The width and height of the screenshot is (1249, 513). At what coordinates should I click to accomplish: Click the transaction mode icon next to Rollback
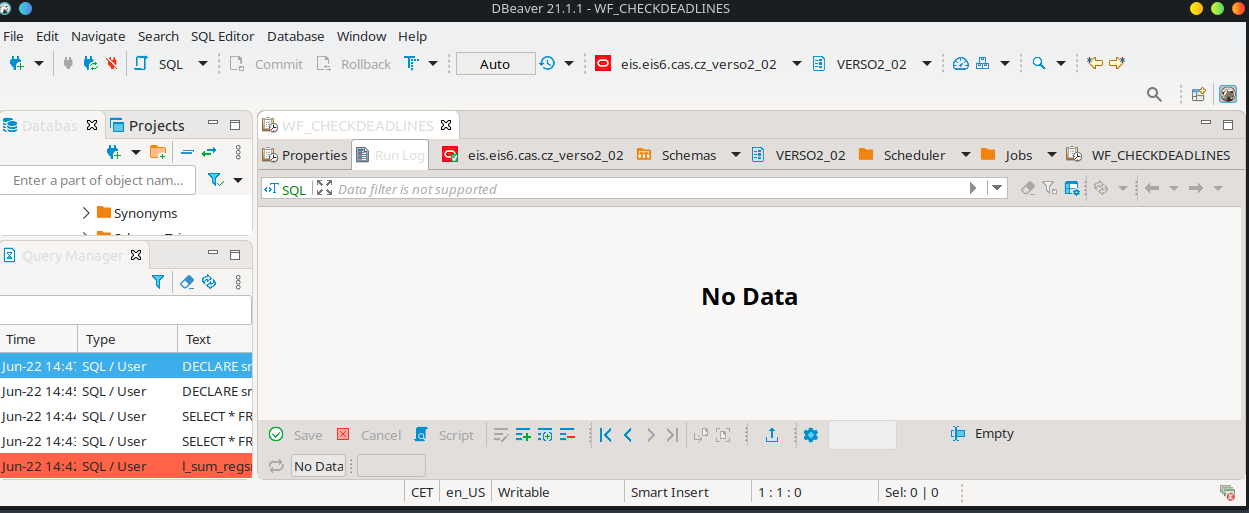tap(411, 63)
